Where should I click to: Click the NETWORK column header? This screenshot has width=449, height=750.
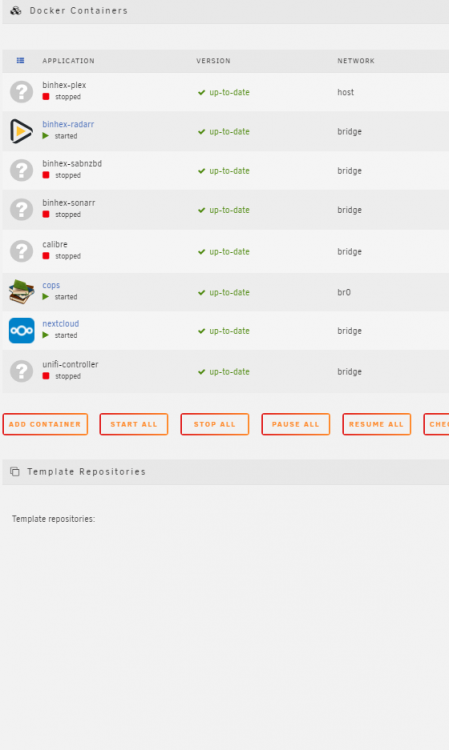pyautogui.click(x=356, y=61)
